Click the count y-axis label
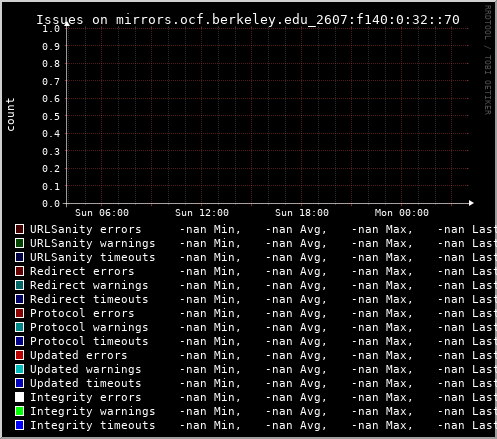Image resolution: width=497 pixels, height=439 pixels. click(10, 114)
